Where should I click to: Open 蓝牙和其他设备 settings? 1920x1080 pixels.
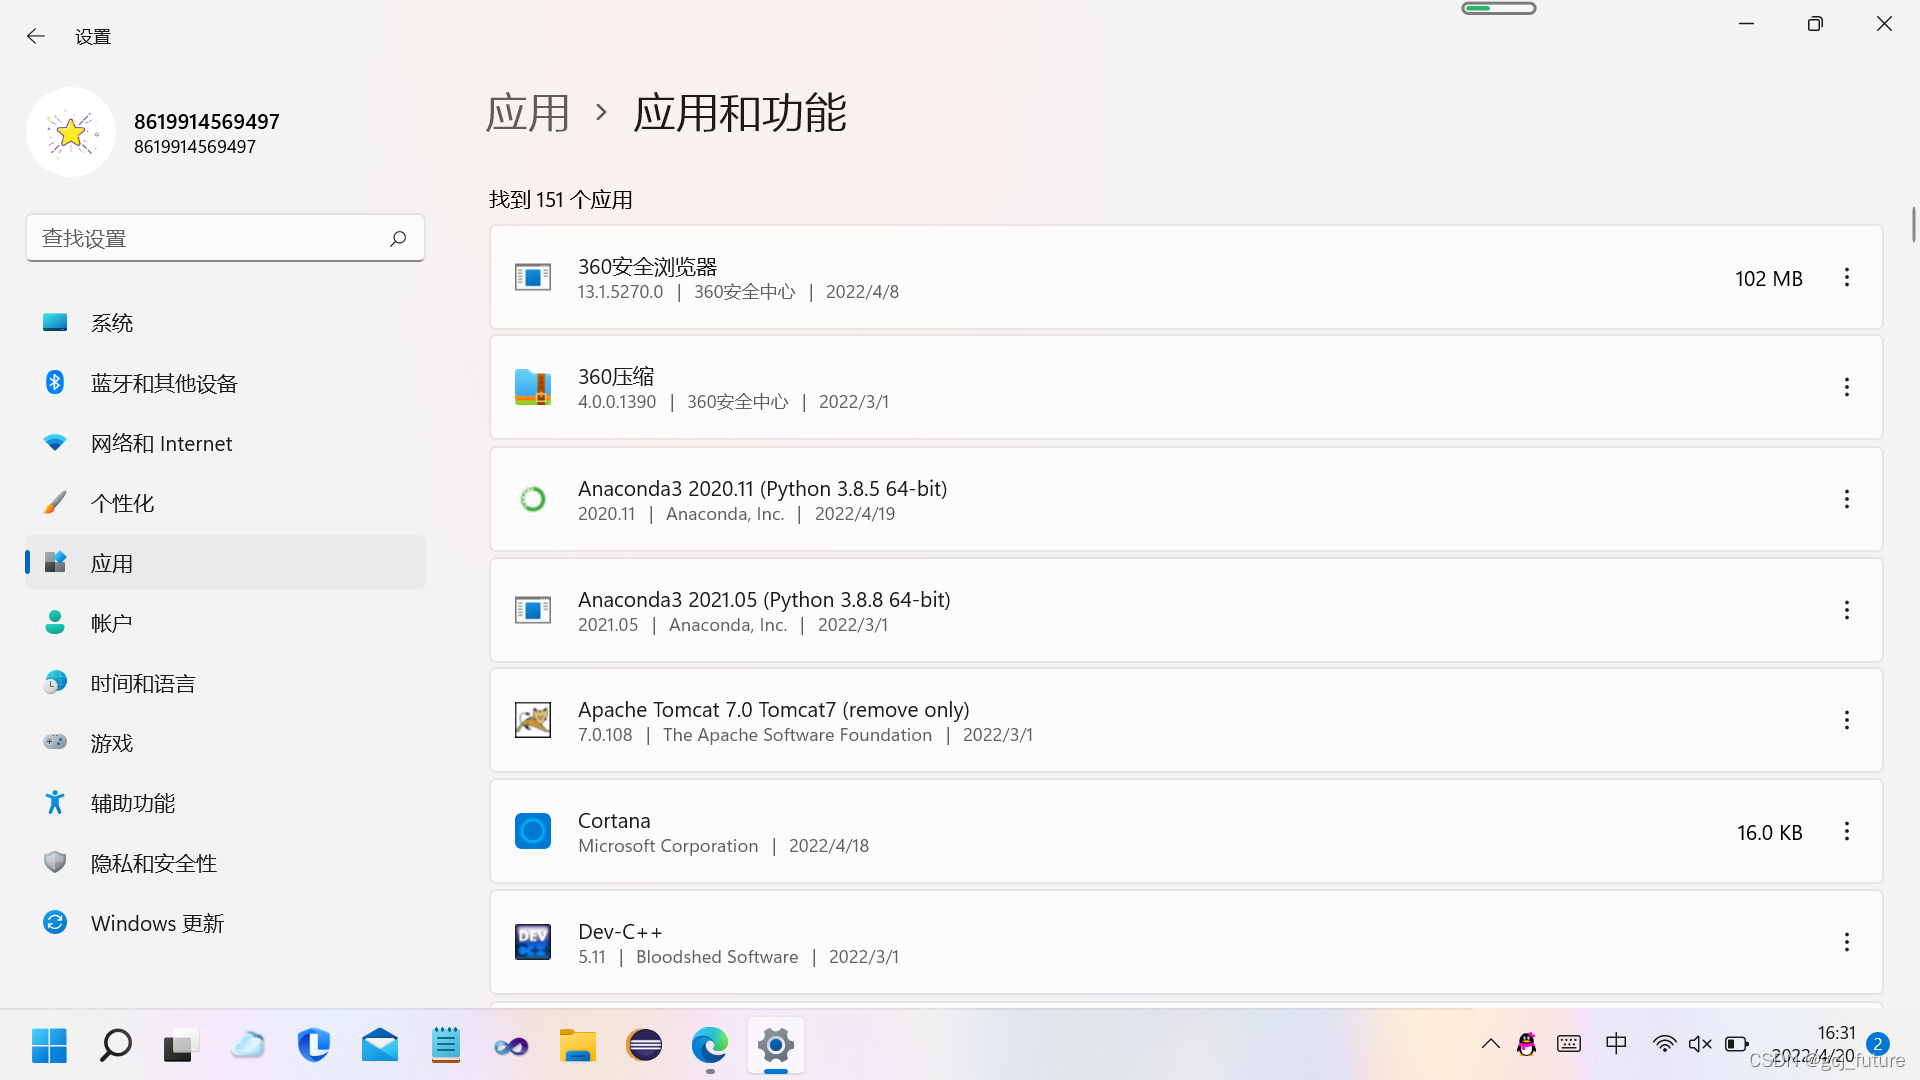(225, 383)
